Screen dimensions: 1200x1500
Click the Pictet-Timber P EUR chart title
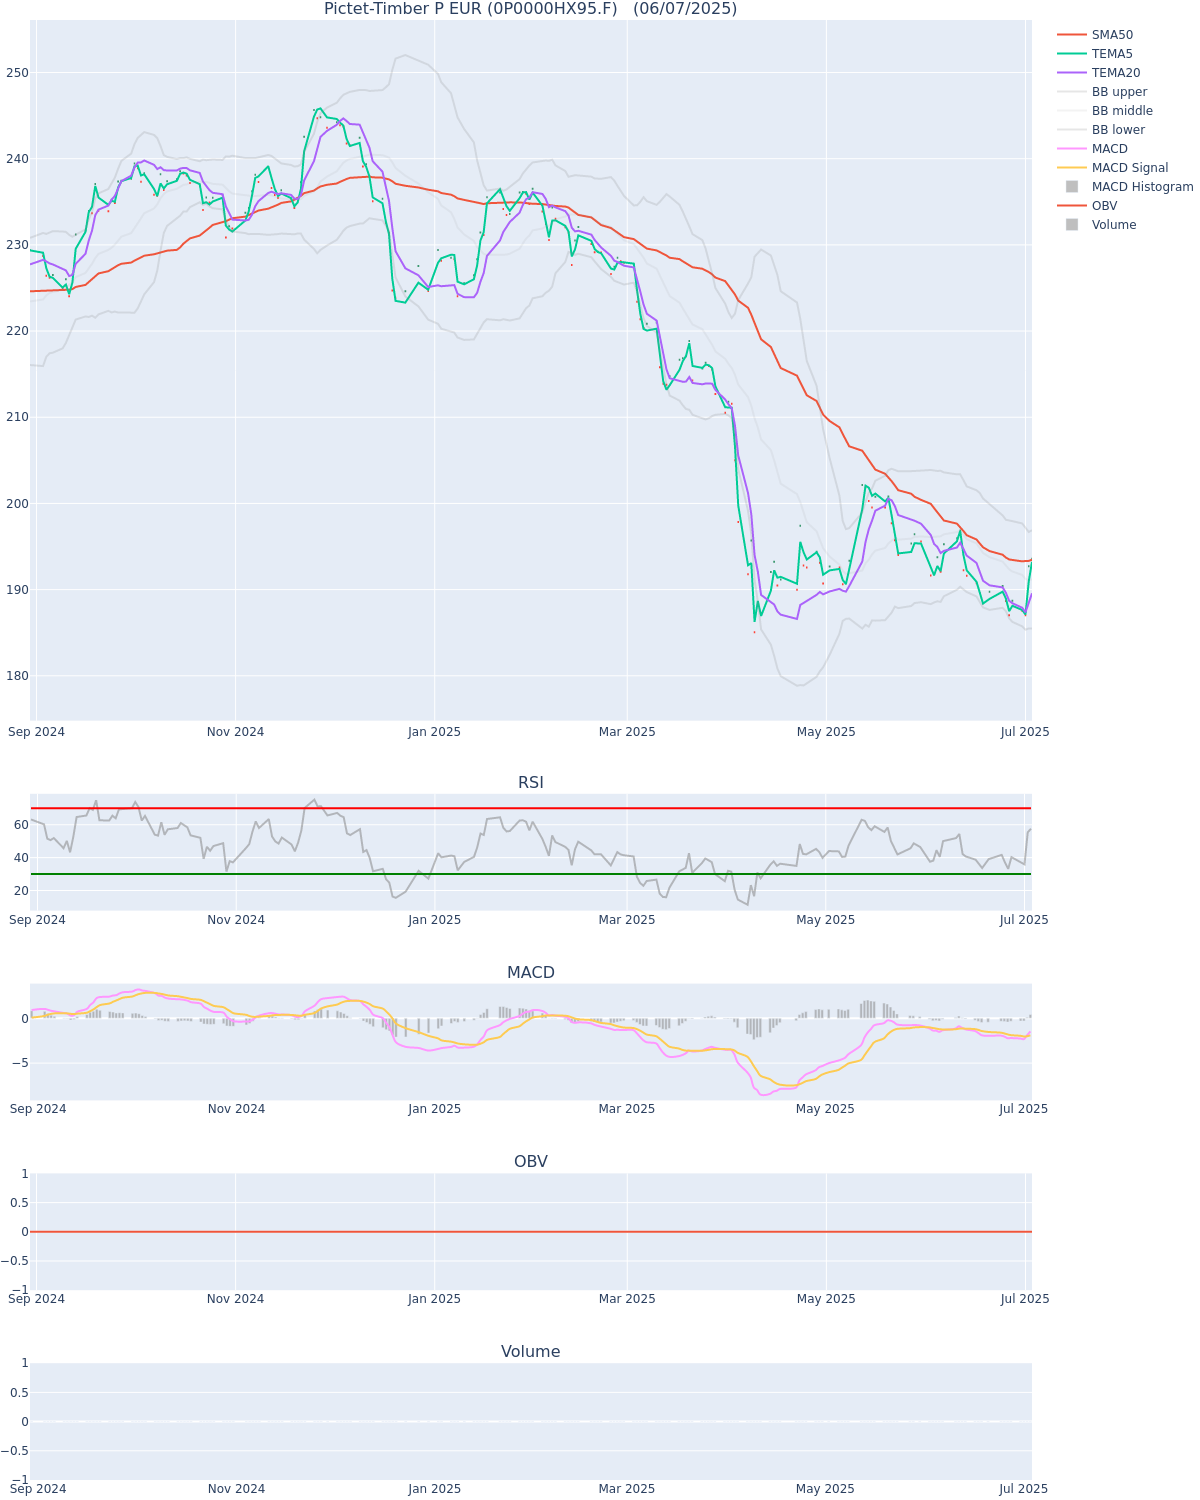pyautogui.click(x=530, y=9)
